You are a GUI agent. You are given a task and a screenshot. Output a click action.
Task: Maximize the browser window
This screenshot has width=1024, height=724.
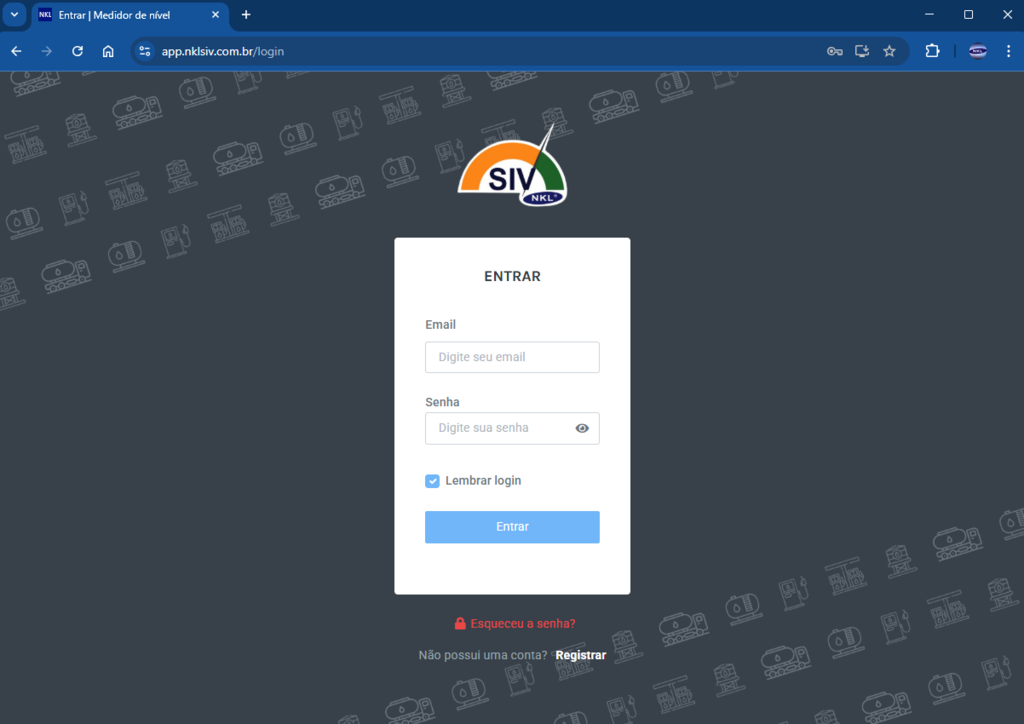(x=968, y=14)
